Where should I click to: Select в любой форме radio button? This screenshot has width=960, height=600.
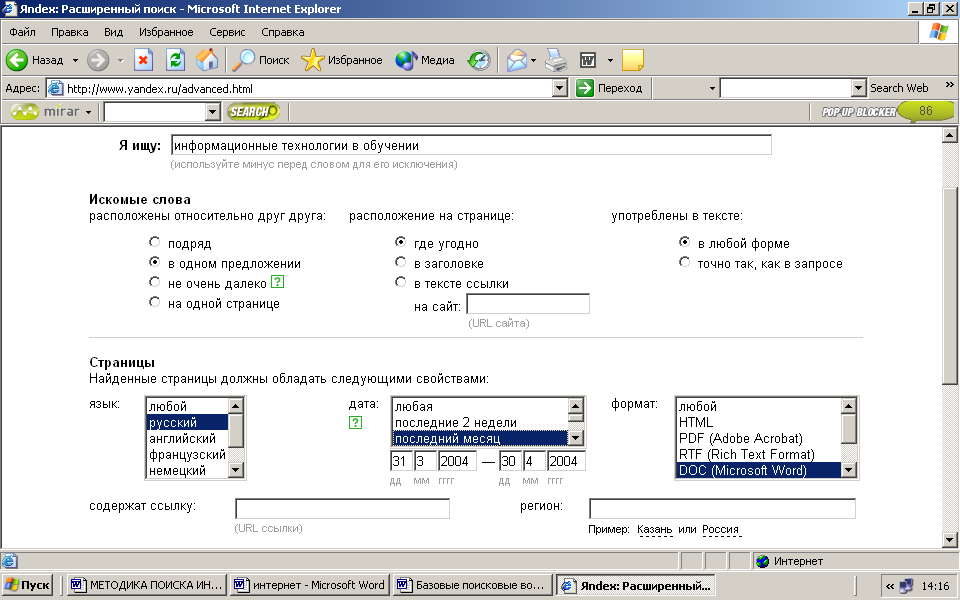[x=684, y=242]
